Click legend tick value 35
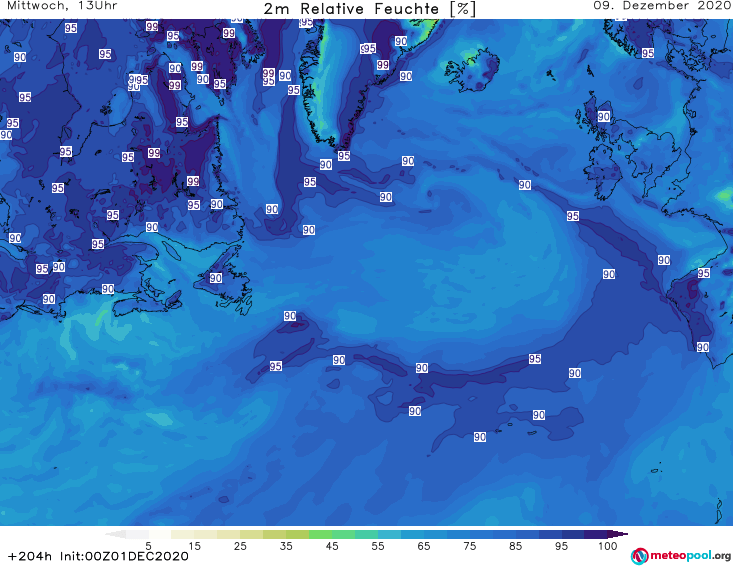 coord(286,546)
